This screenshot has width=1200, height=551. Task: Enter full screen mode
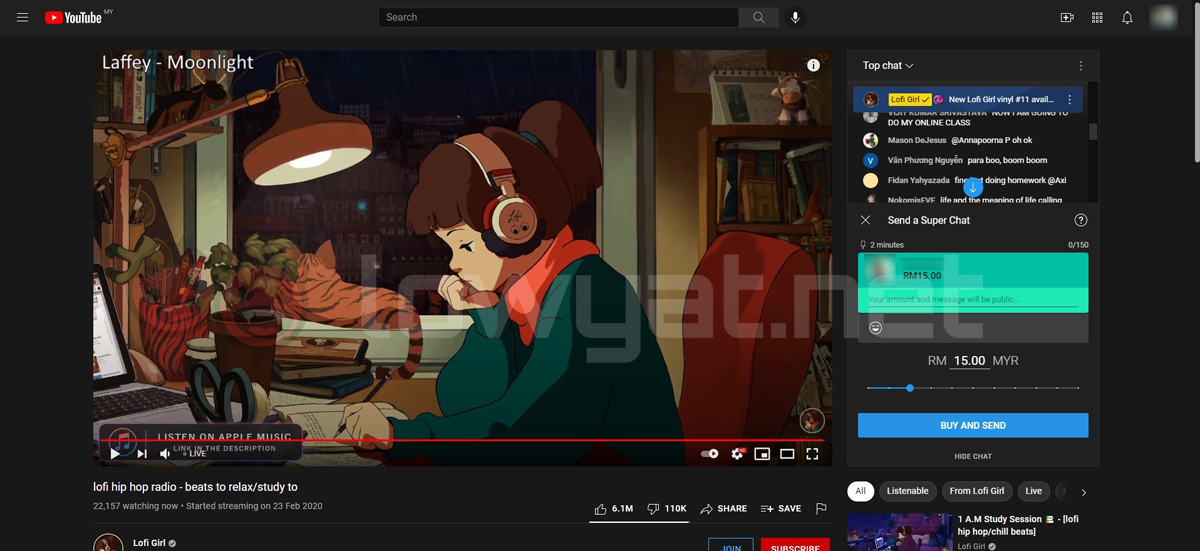click(812, 454)
